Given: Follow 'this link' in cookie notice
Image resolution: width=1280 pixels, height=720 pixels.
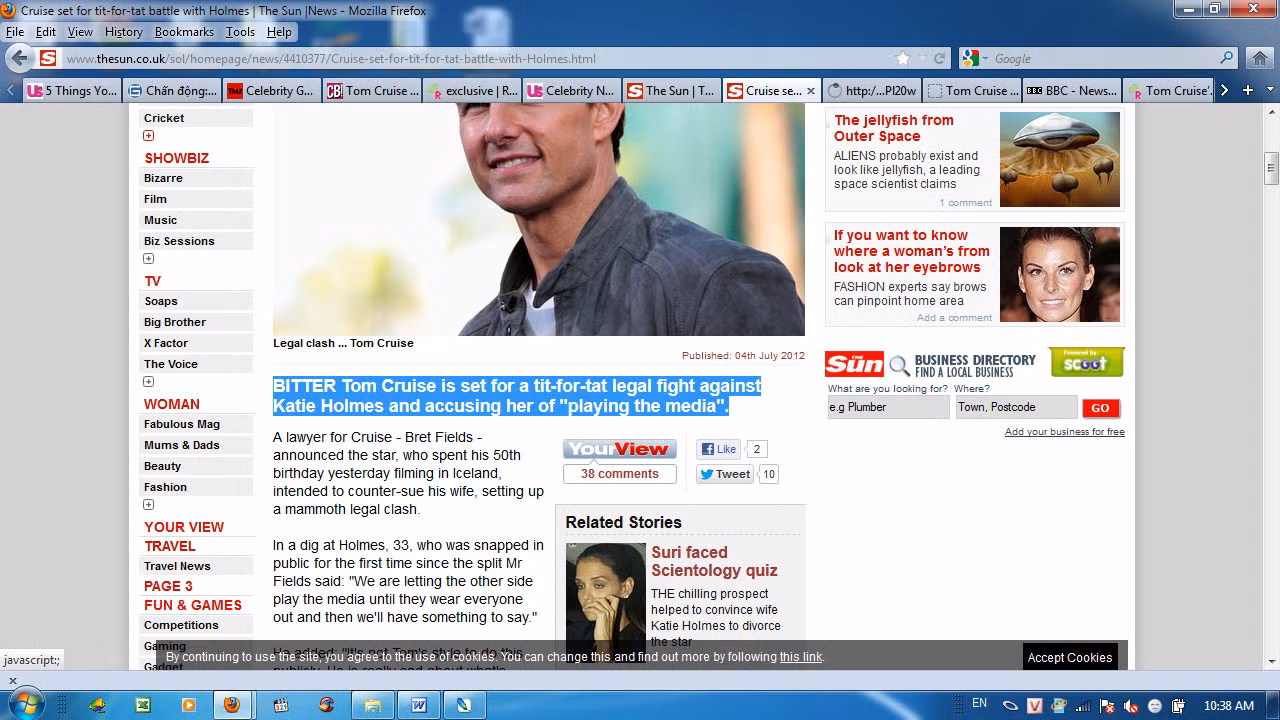Looking at the screenshot, I should click(x=801, y=657).
